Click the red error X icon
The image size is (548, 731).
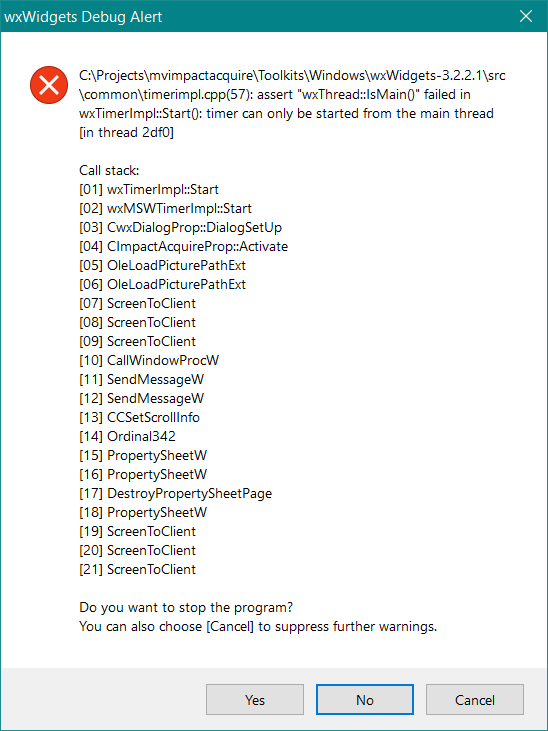coord(49,85)
